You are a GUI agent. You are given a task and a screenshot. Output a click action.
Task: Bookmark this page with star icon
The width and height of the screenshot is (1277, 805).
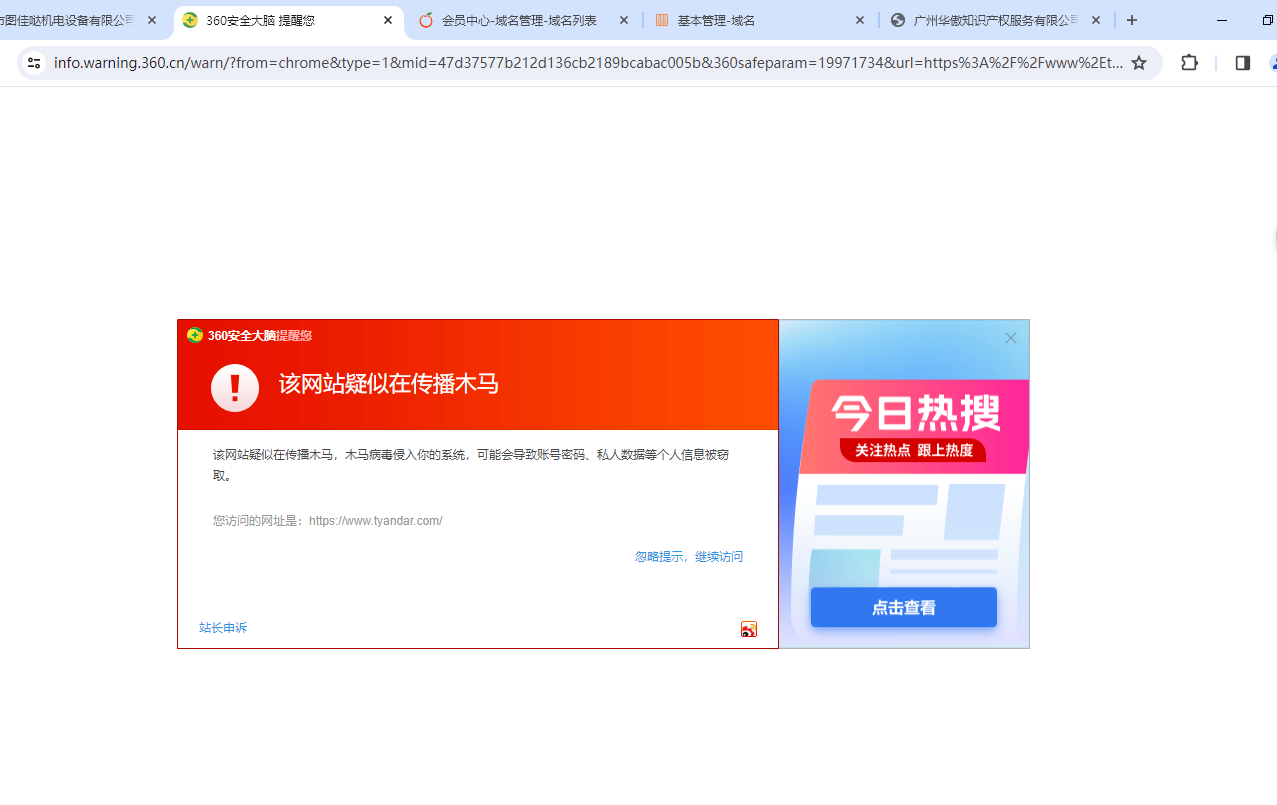[1139, 63]
